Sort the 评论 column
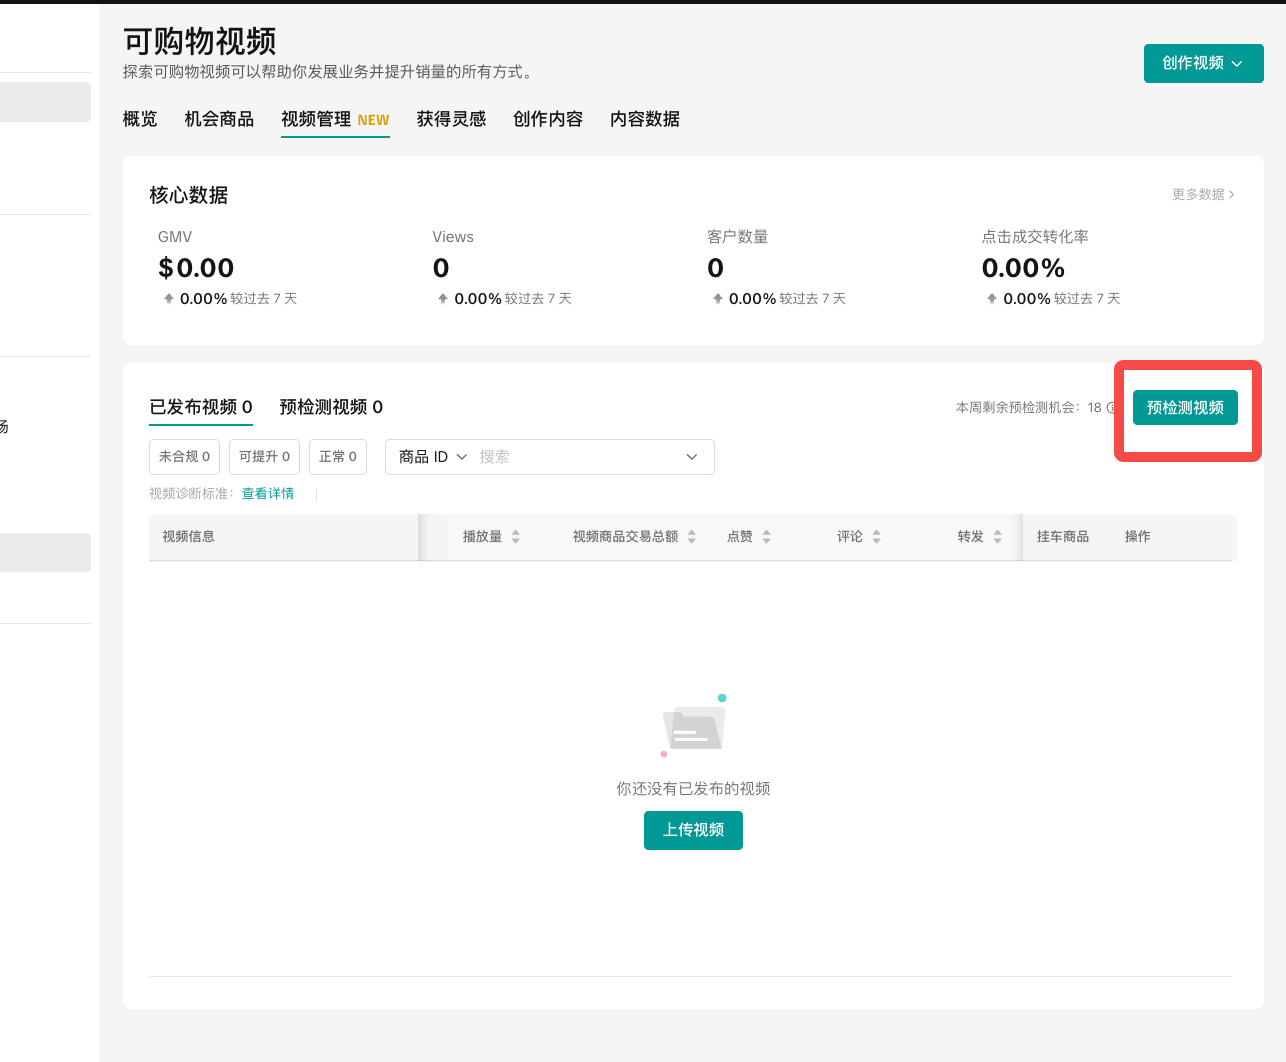Image resolution: width=1286 pixels, height=1062 pixels. point(876,537)
